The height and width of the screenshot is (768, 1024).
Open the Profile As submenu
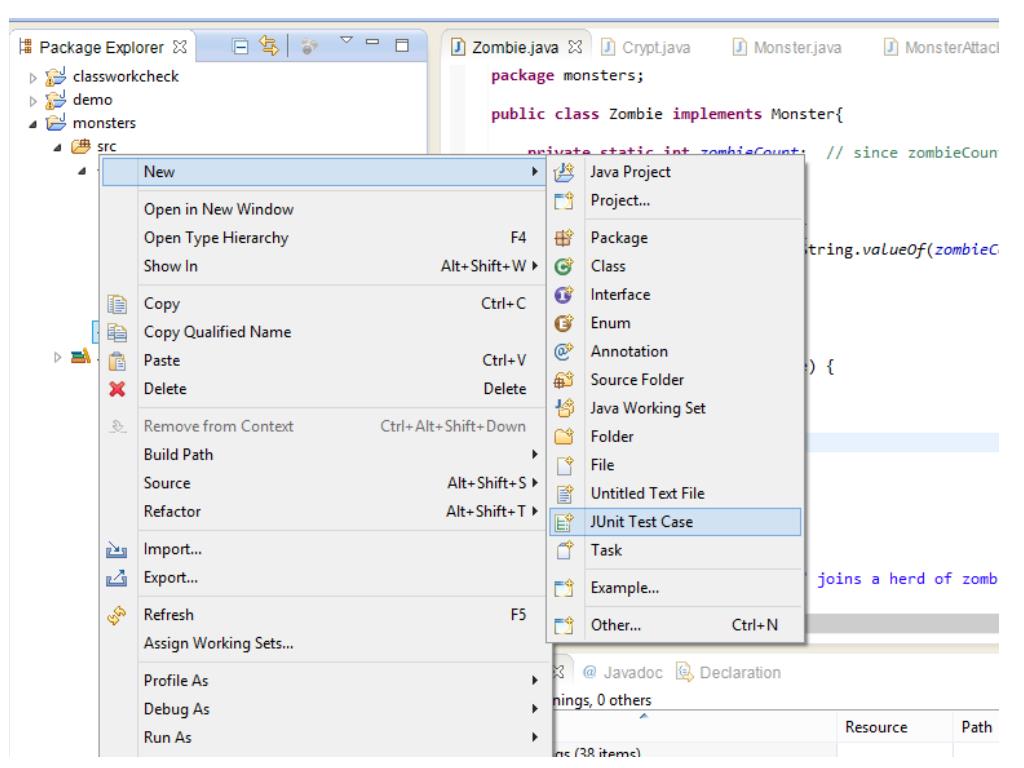[x=323, y=680]
